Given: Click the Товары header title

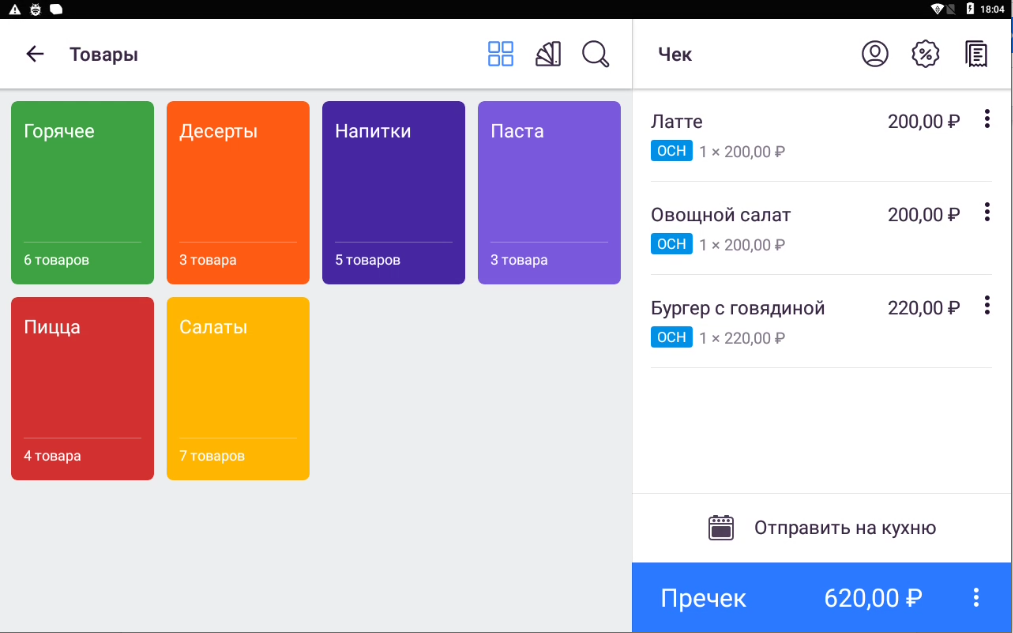Looking at the screenshot, I should click(x=103, y=54).
